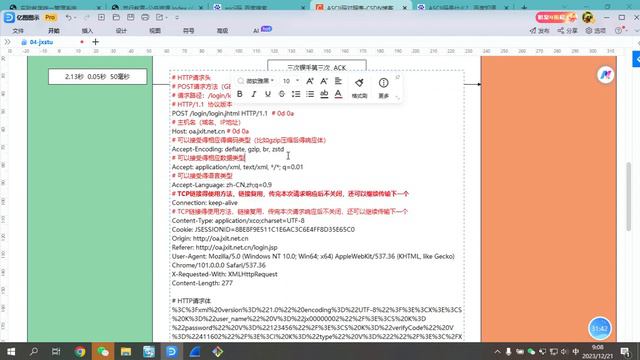Click the 31:42 timer bubble
This screenshot has width=640, height=360.
pyautogui.click(x=600, y=328)
